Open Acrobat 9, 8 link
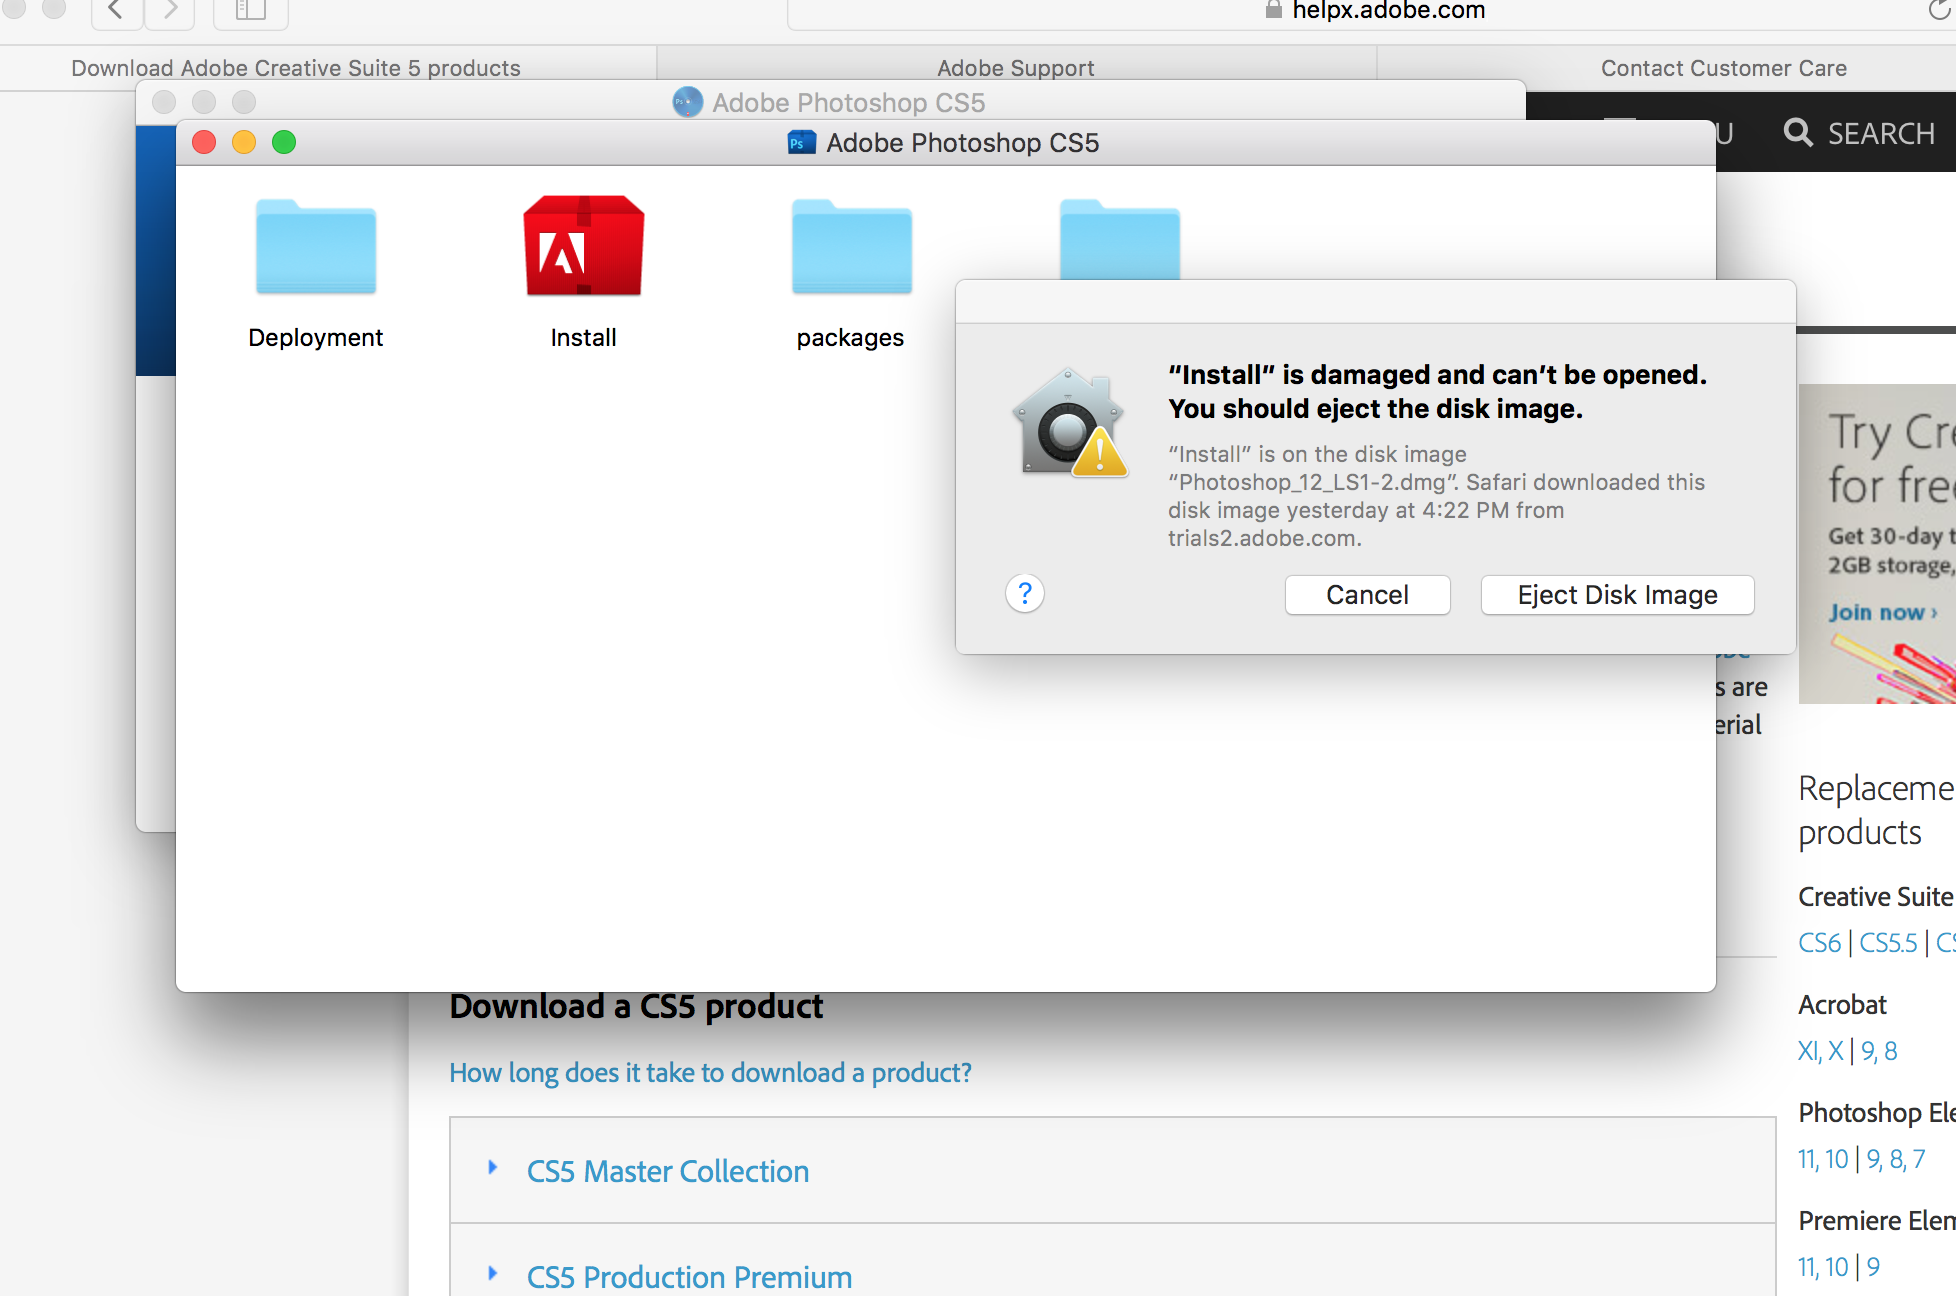 (1879, 1051)
